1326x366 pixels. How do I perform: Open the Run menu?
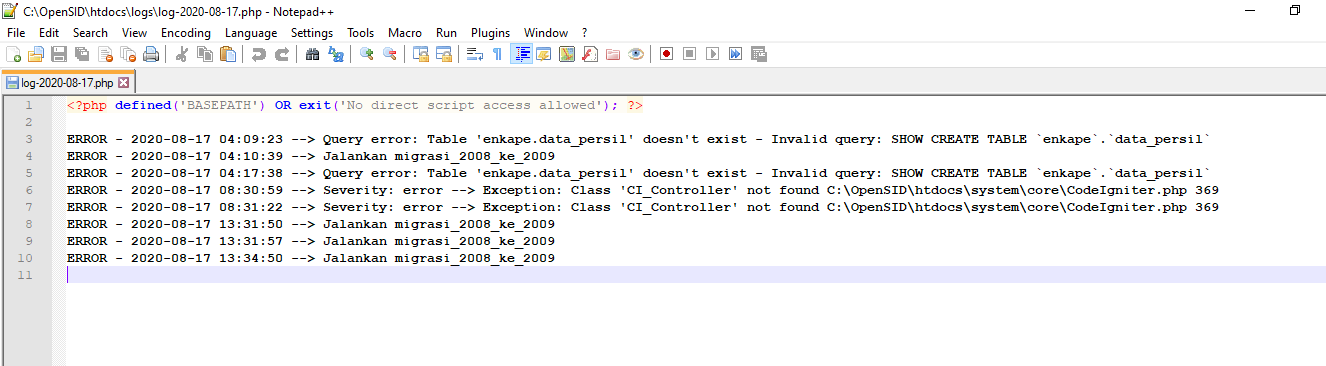coord(447,33)
